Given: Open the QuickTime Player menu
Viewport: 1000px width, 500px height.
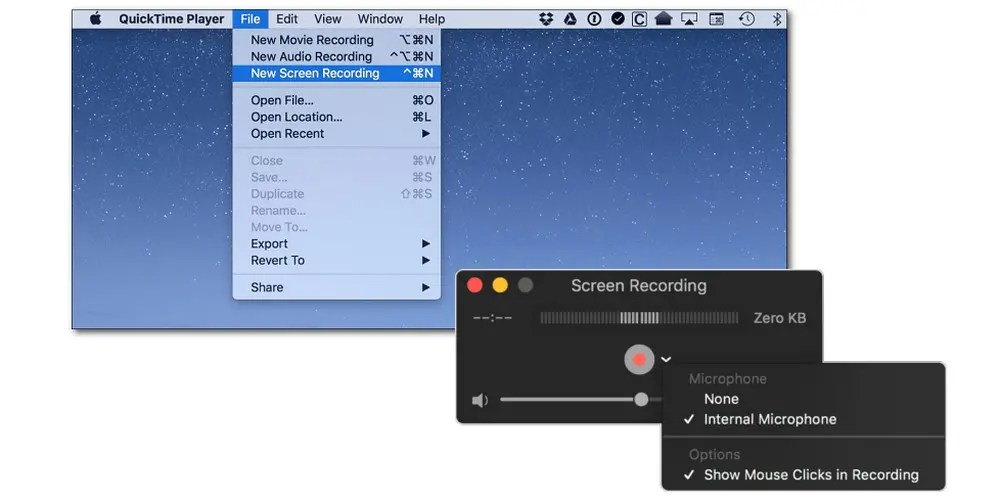Looking at the screenshot, I should coord(172,19).
